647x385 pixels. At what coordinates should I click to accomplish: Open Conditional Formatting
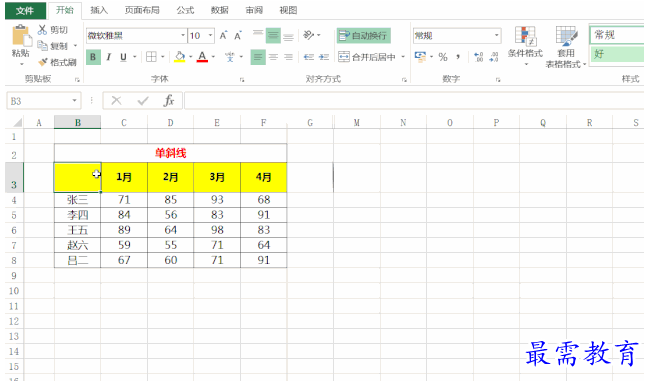coord(525,46)
